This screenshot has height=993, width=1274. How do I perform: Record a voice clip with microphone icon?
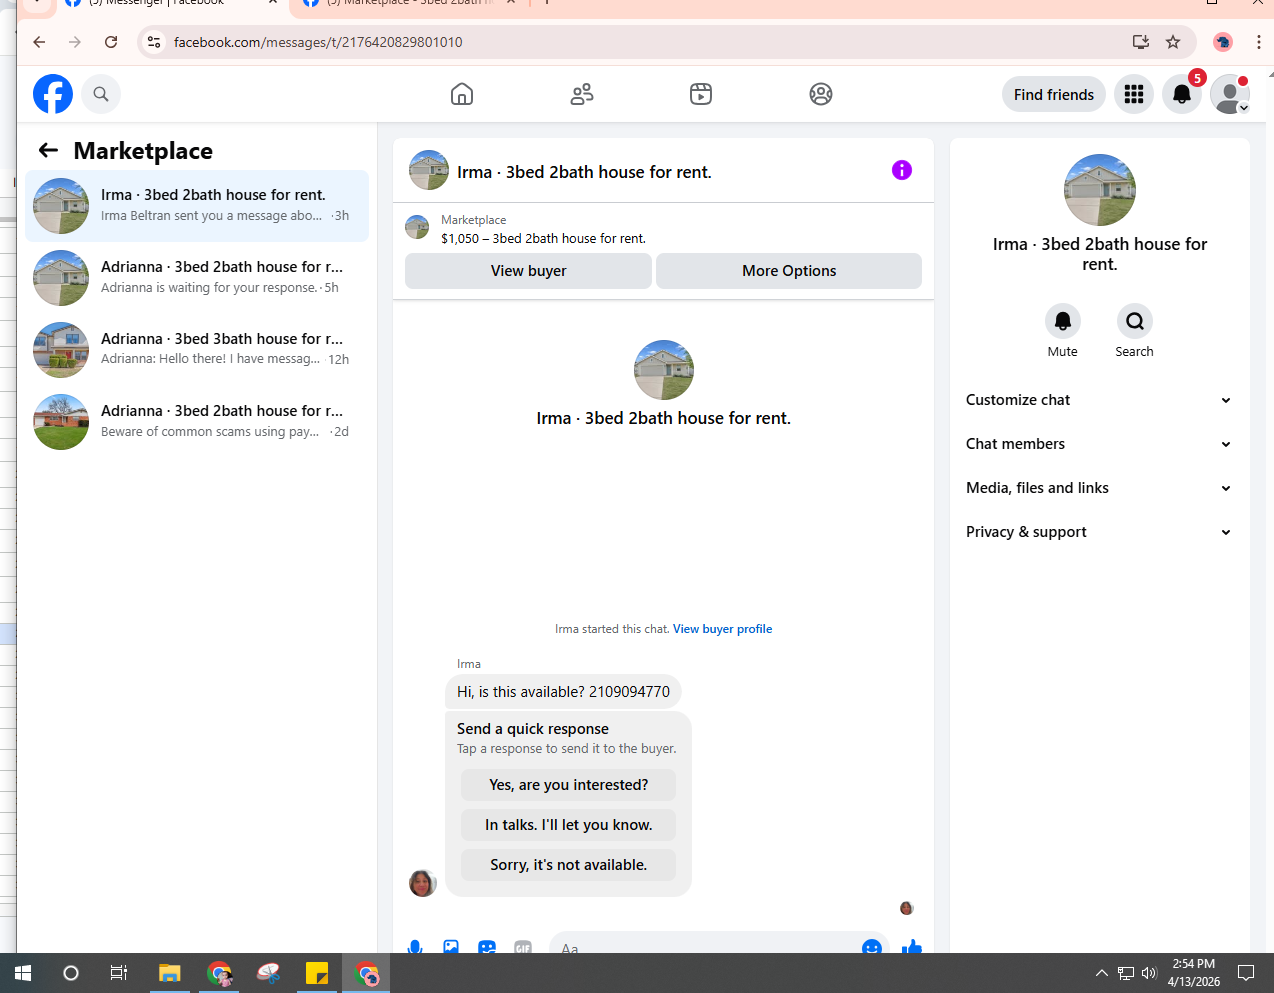point(415,947)
